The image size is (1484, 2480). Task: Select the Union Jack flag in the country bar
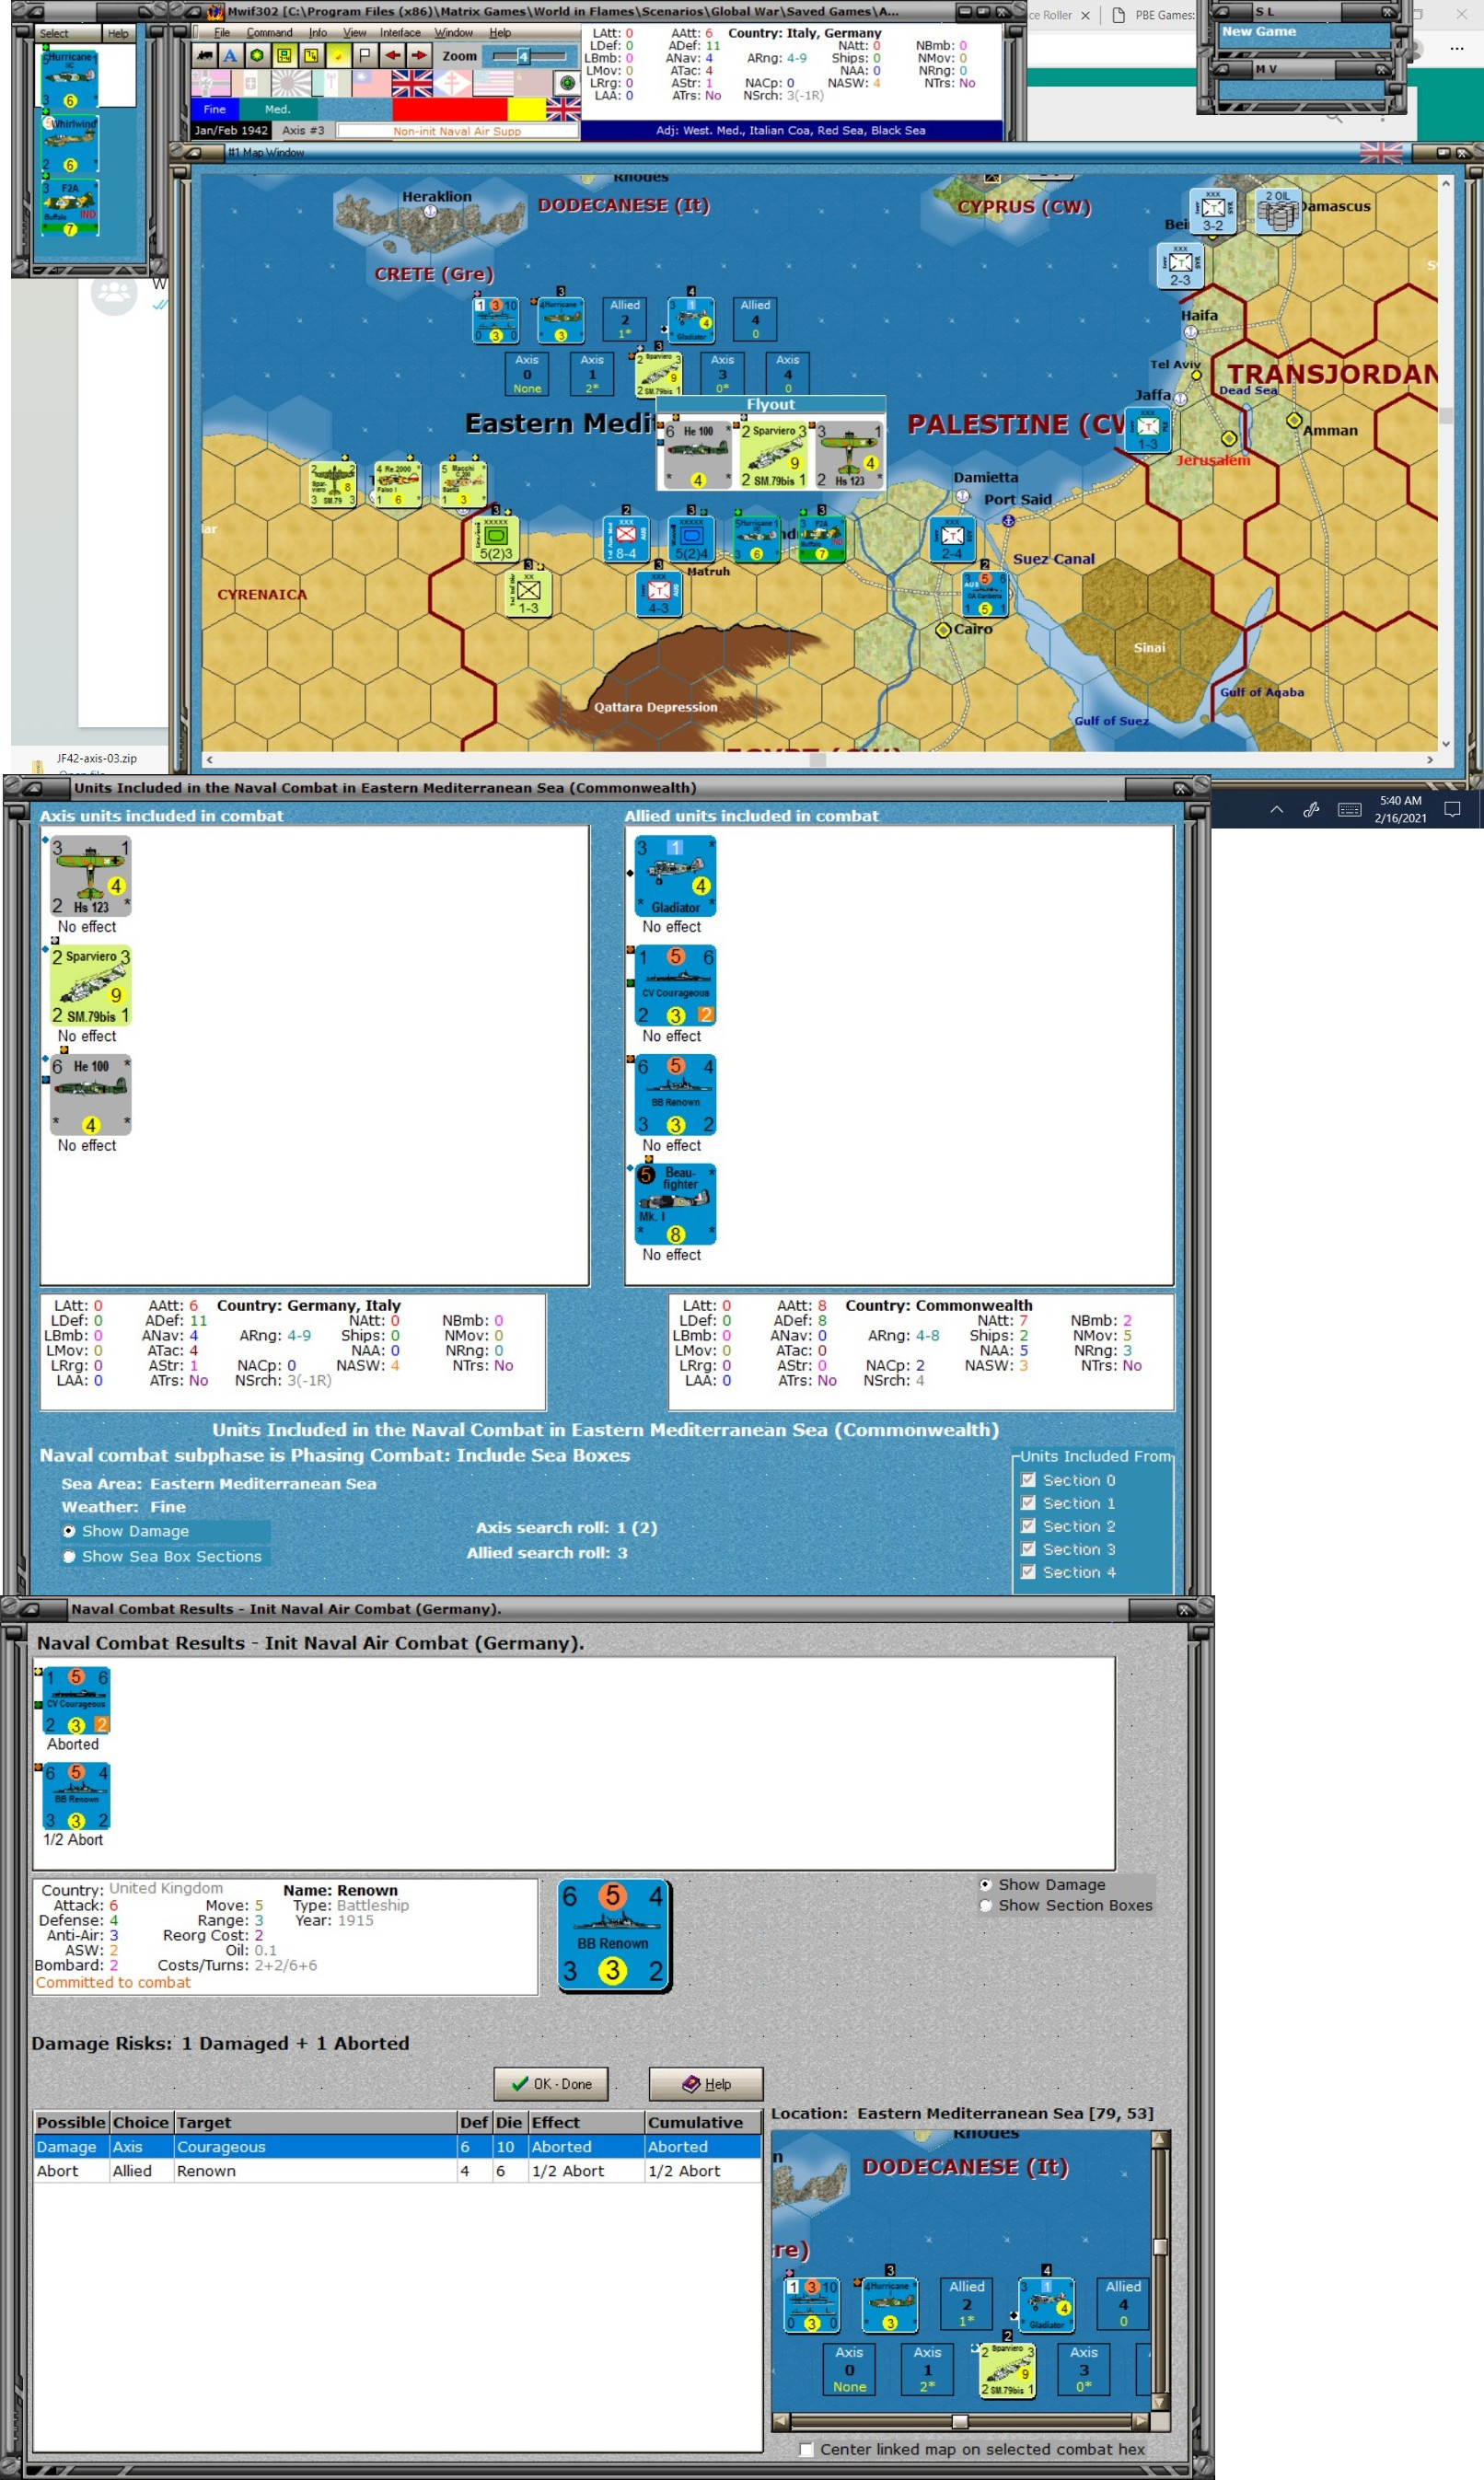pyautogui.click(x=412, y=83)
